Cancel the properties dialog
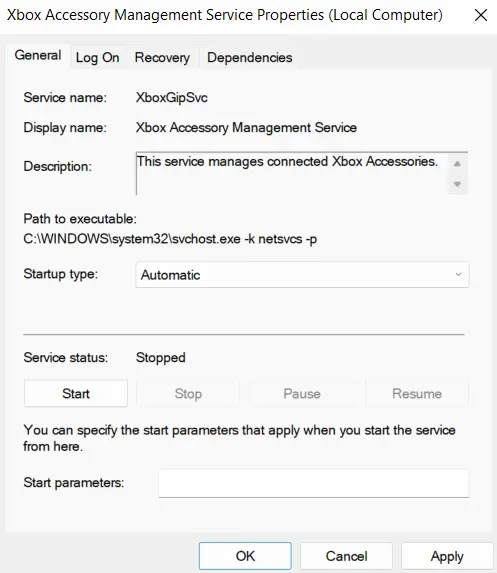 coord(346,556)
